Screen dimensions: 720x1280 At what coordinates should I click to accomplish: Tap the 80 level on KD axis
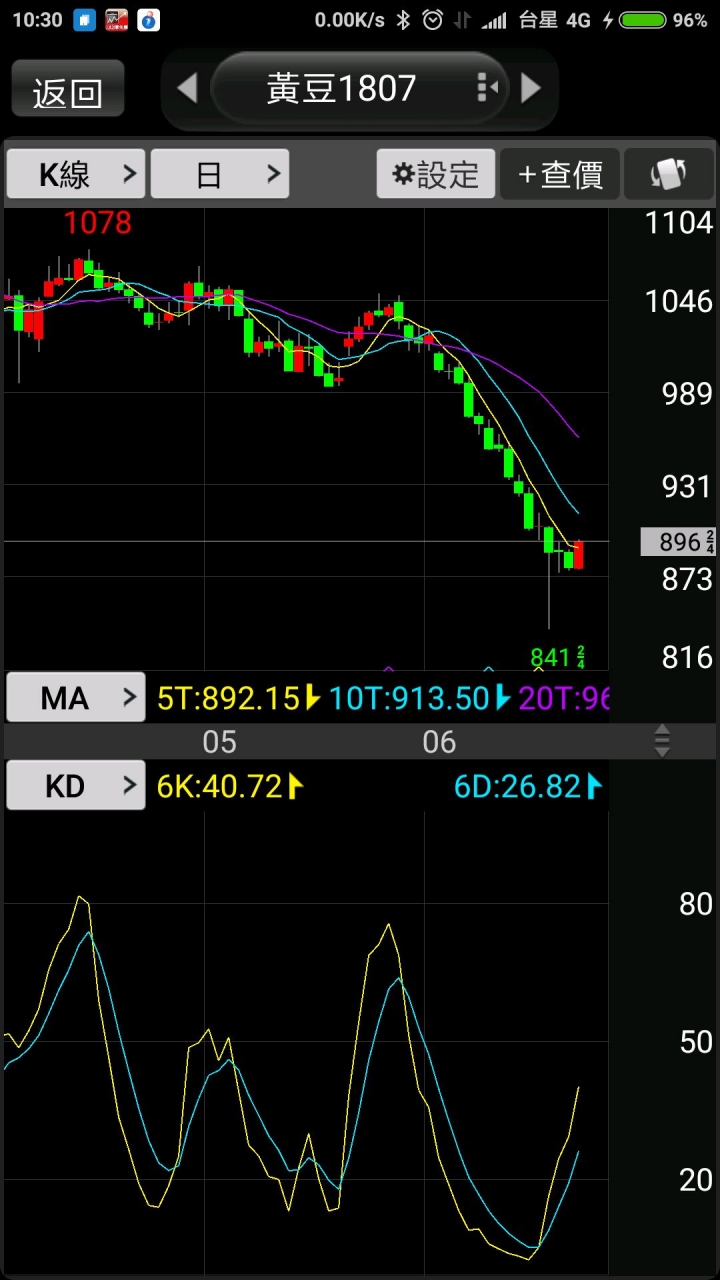click(x=696, y=904)
